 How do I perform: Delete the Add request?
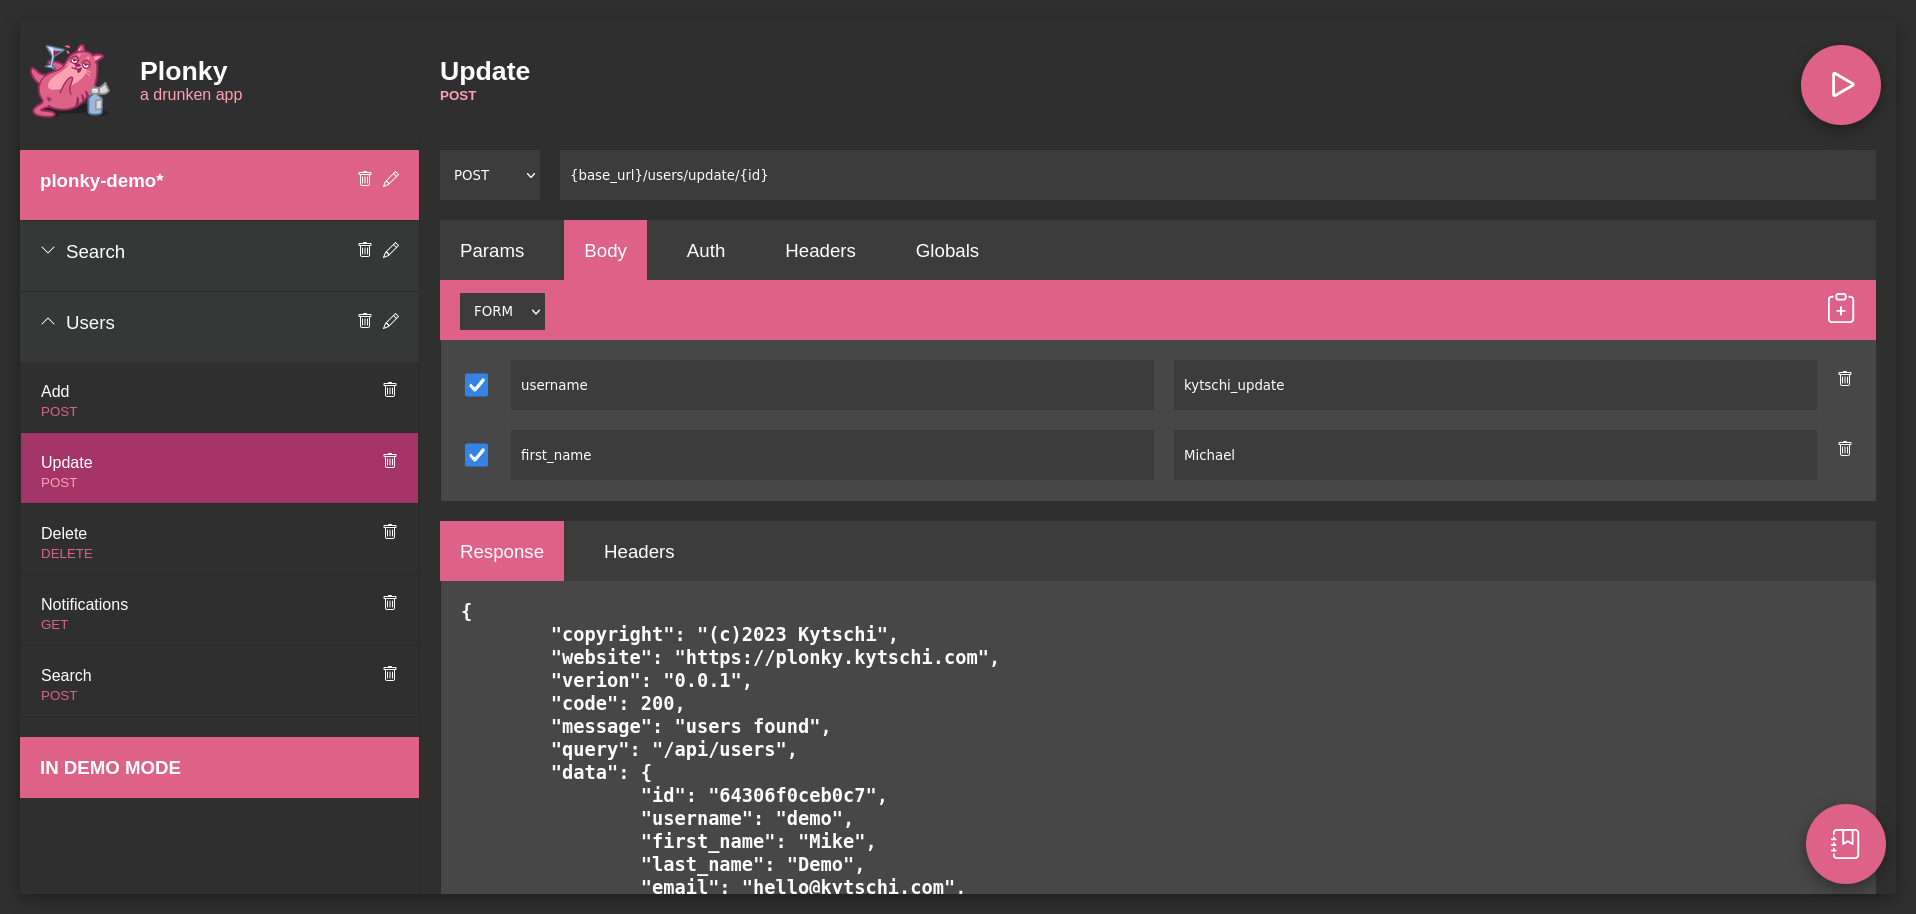(390, 390)
